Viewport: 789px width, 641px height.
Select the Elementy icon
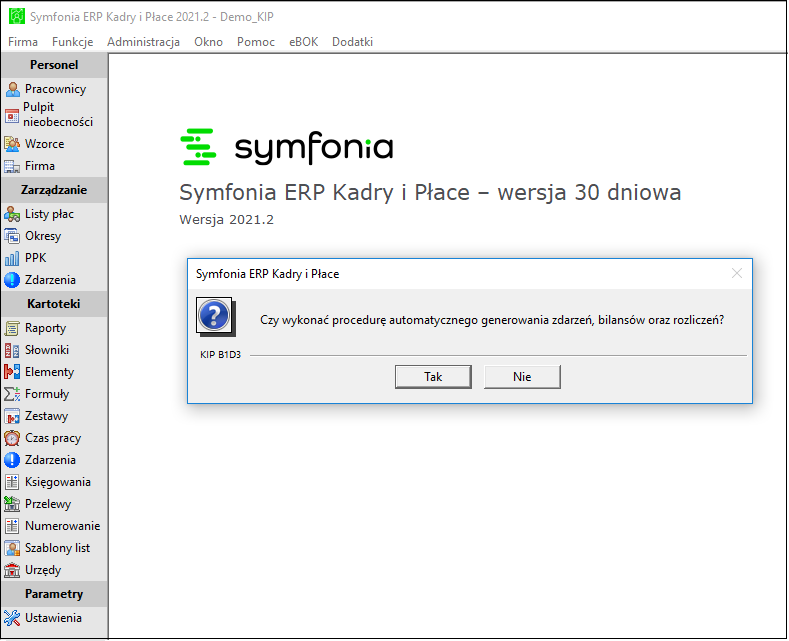[x=12, y=372]
